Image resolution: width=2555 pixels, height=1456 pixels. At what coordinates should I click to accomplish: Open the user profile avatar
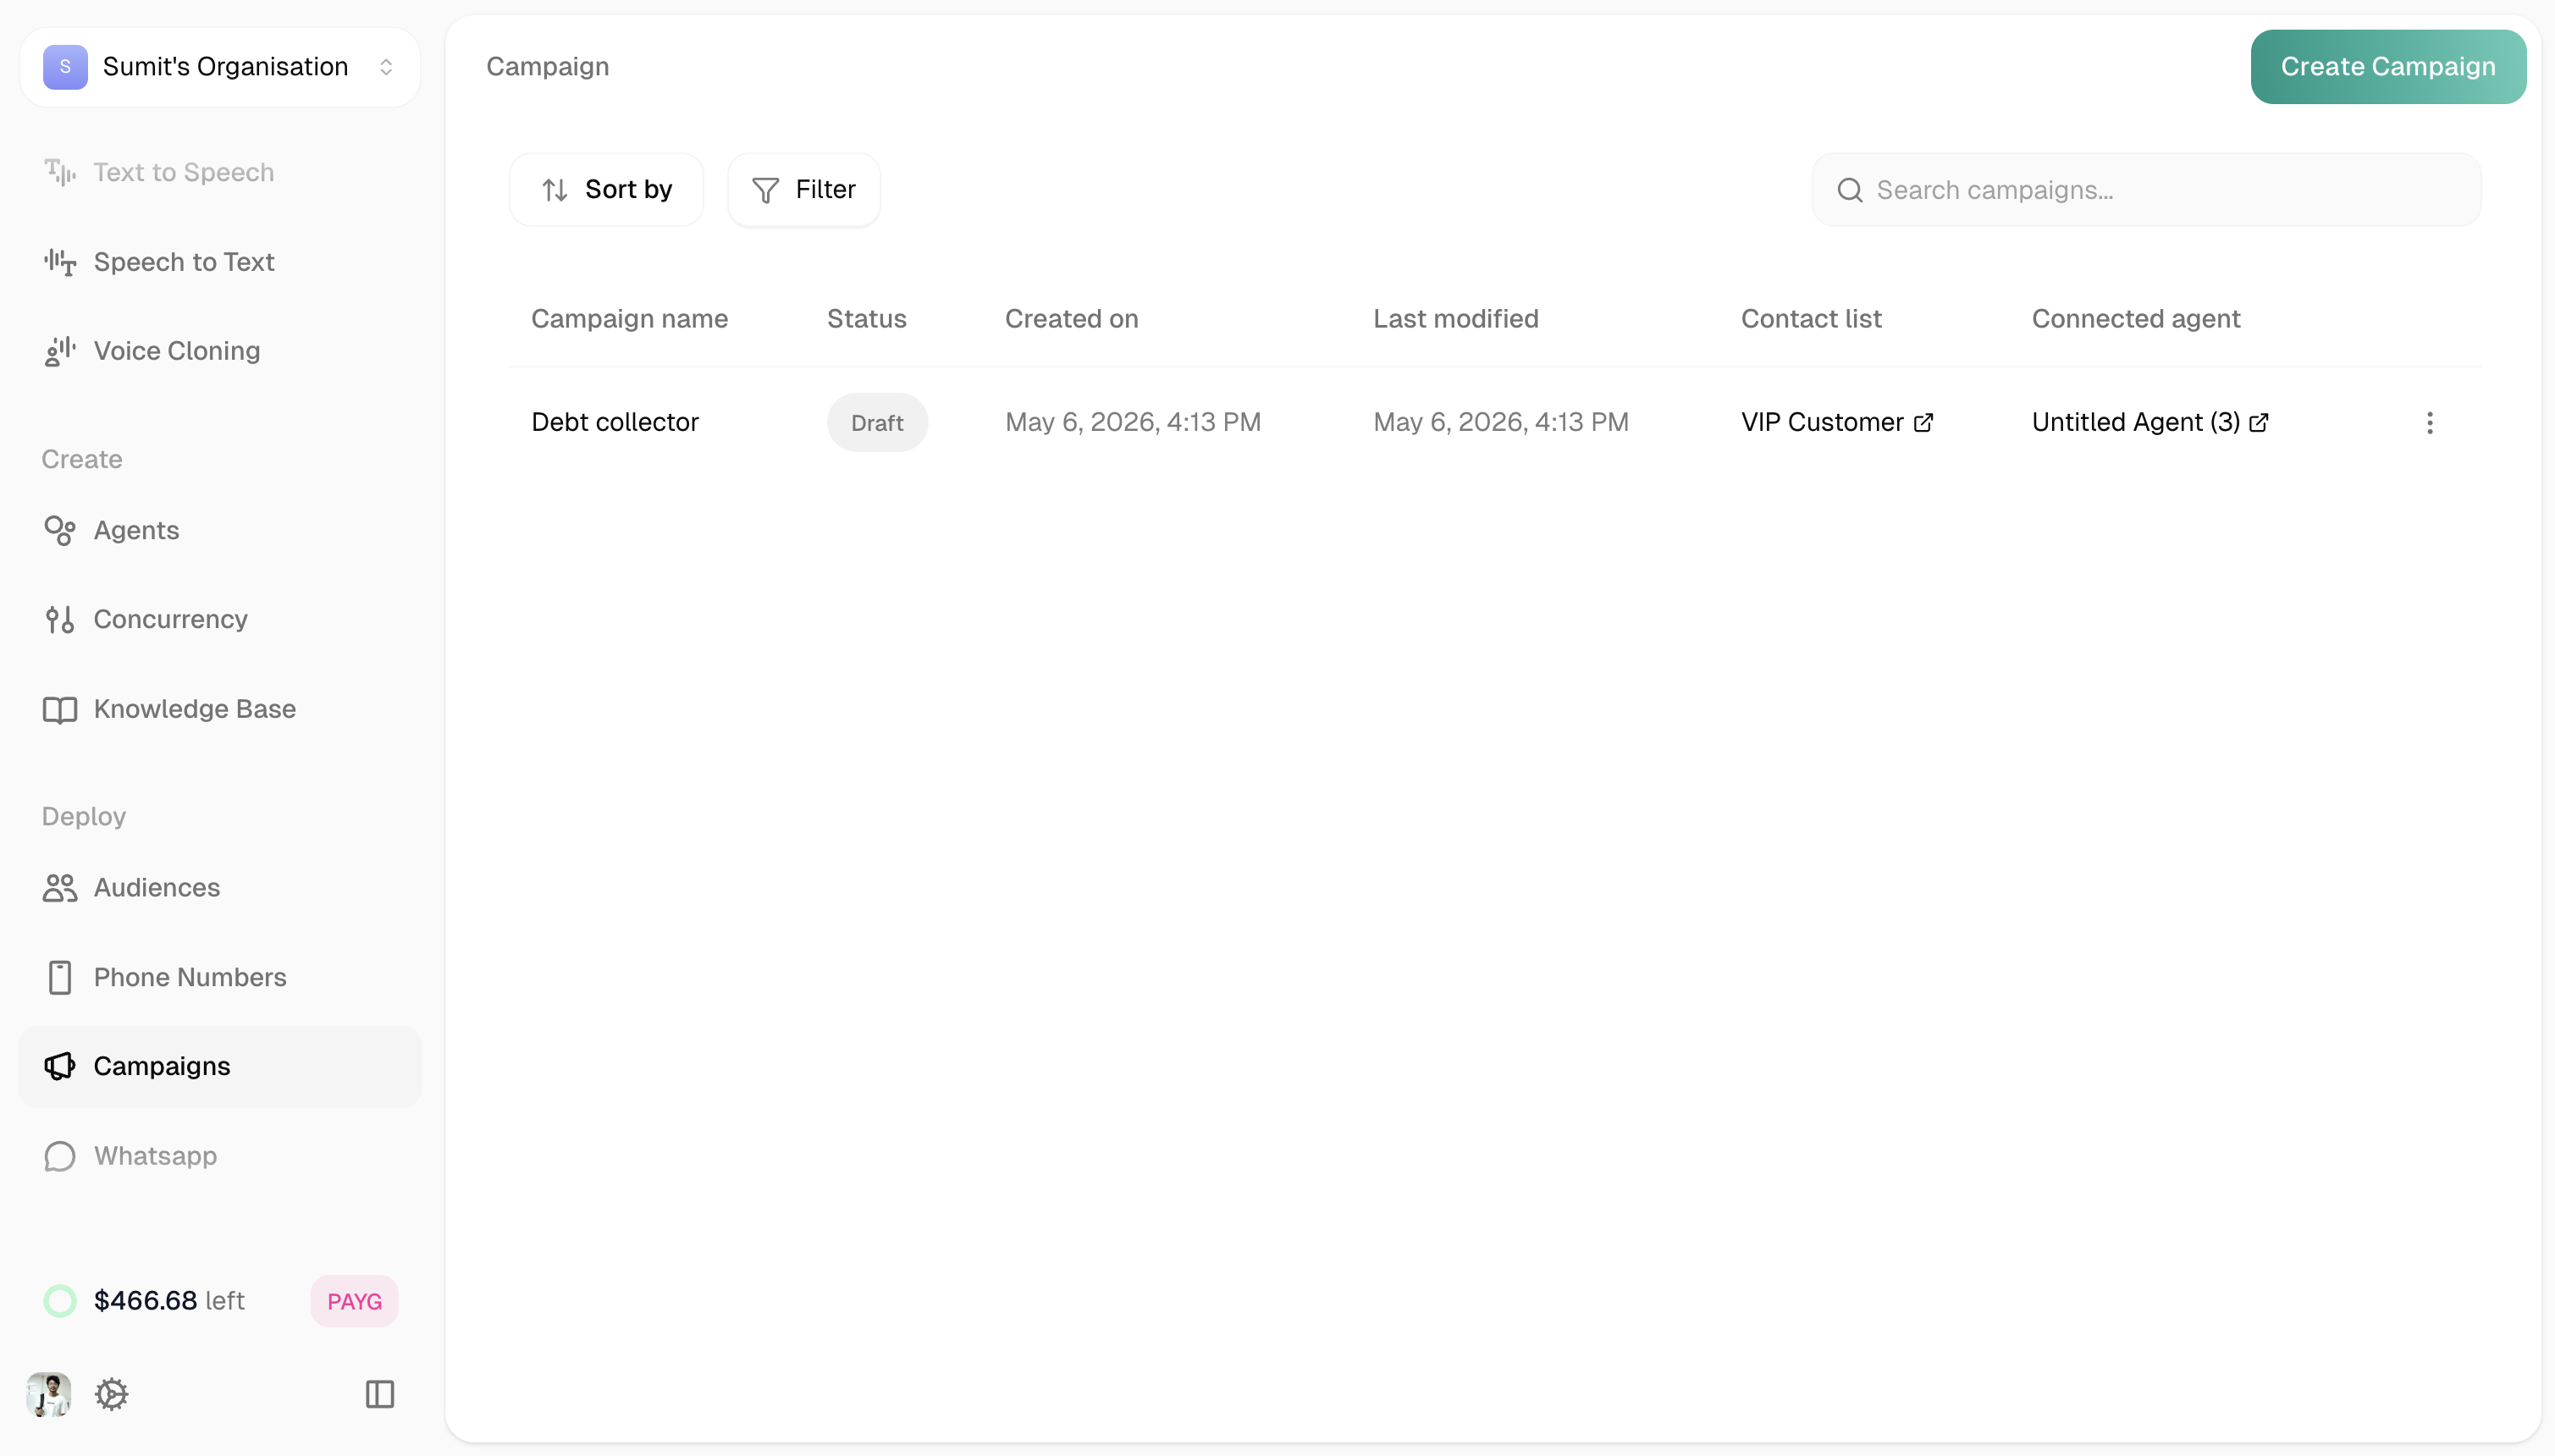[49, 1394]
